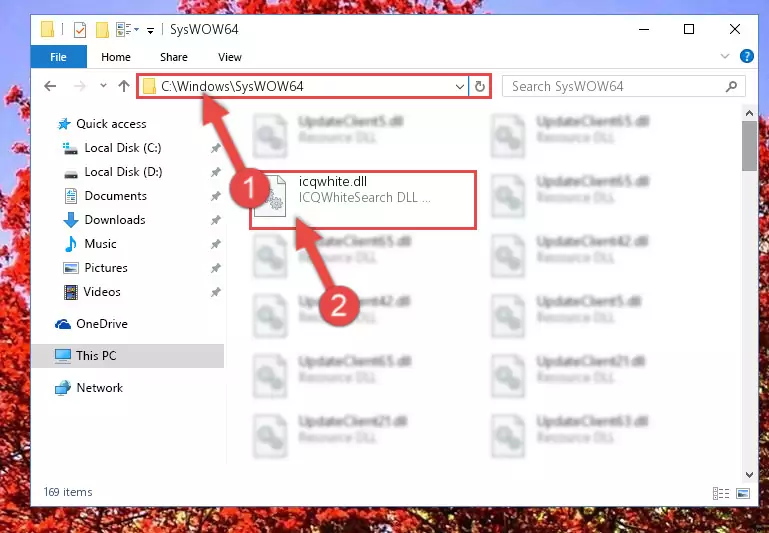This screenshot has width=769, height=533.
Task: Click the New folder icon in quick toolbar
Action: coord(102,30)
